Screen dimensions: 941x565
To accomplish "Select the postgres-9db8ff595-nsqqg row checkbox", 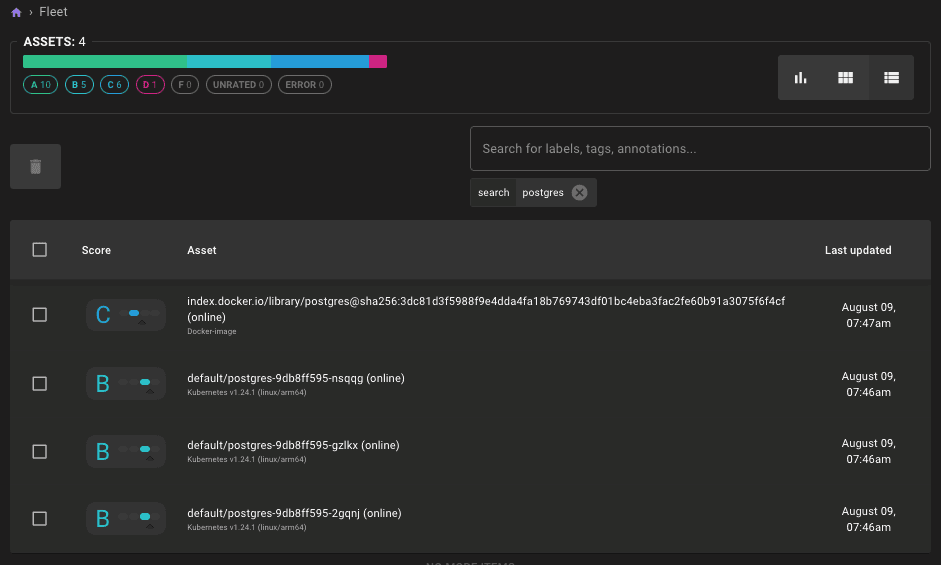I will [40, 384].
